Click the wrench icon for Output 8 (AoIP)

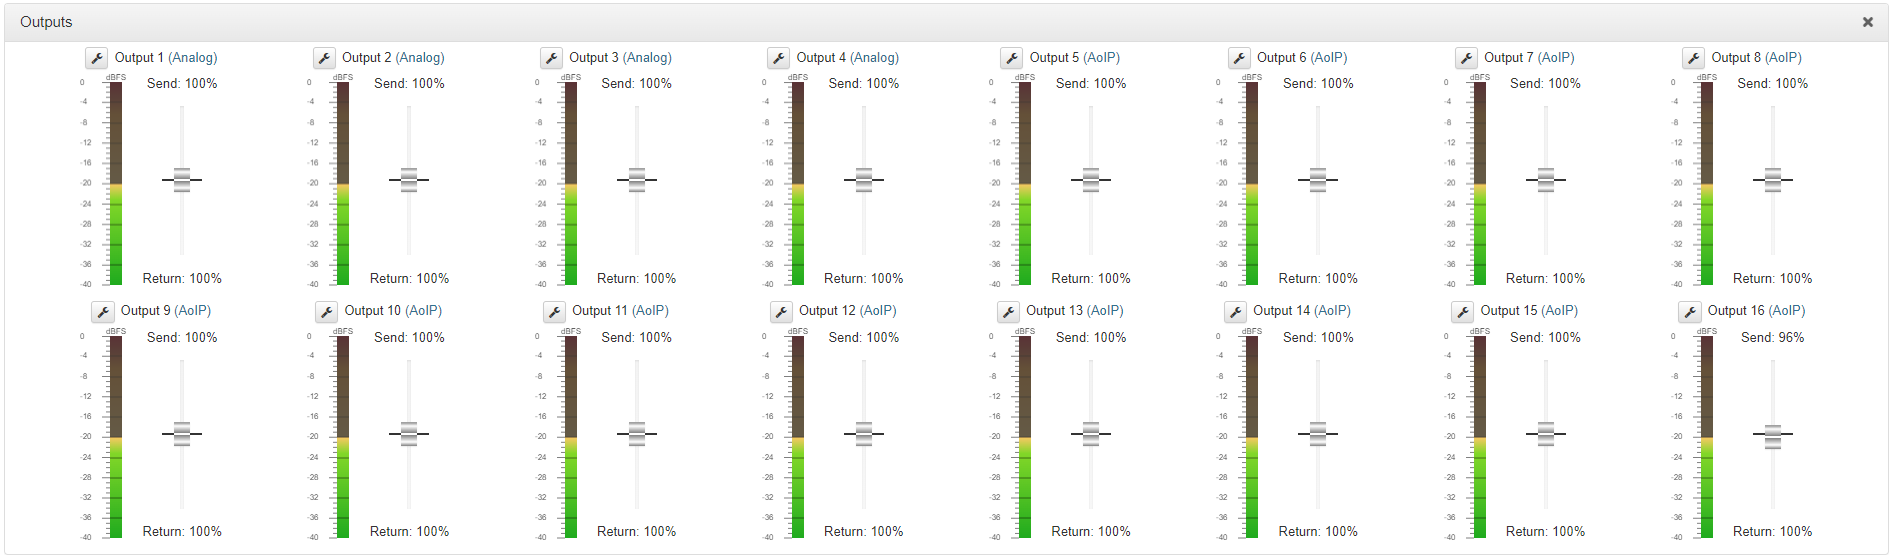1693,58
